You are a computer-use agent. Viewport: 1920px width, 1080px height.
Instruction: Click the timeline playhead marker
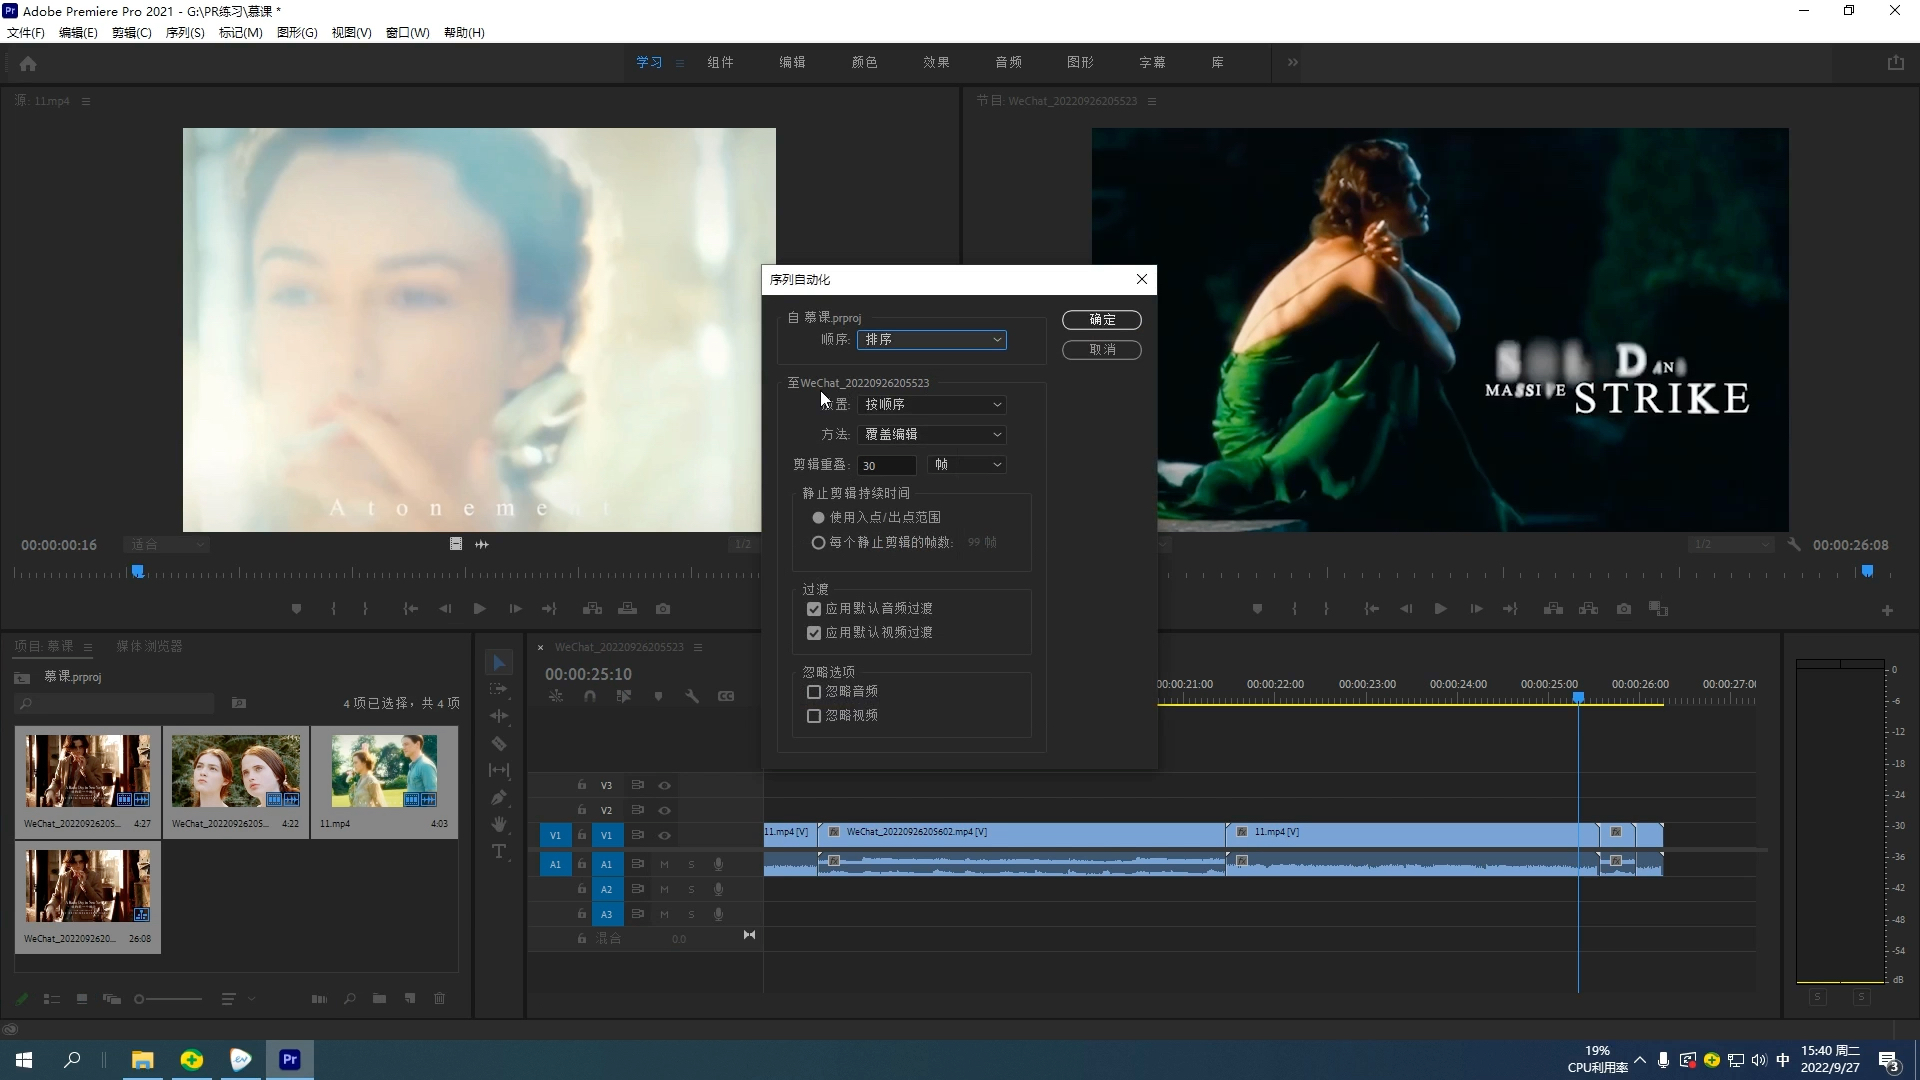tap(1578, 697)
